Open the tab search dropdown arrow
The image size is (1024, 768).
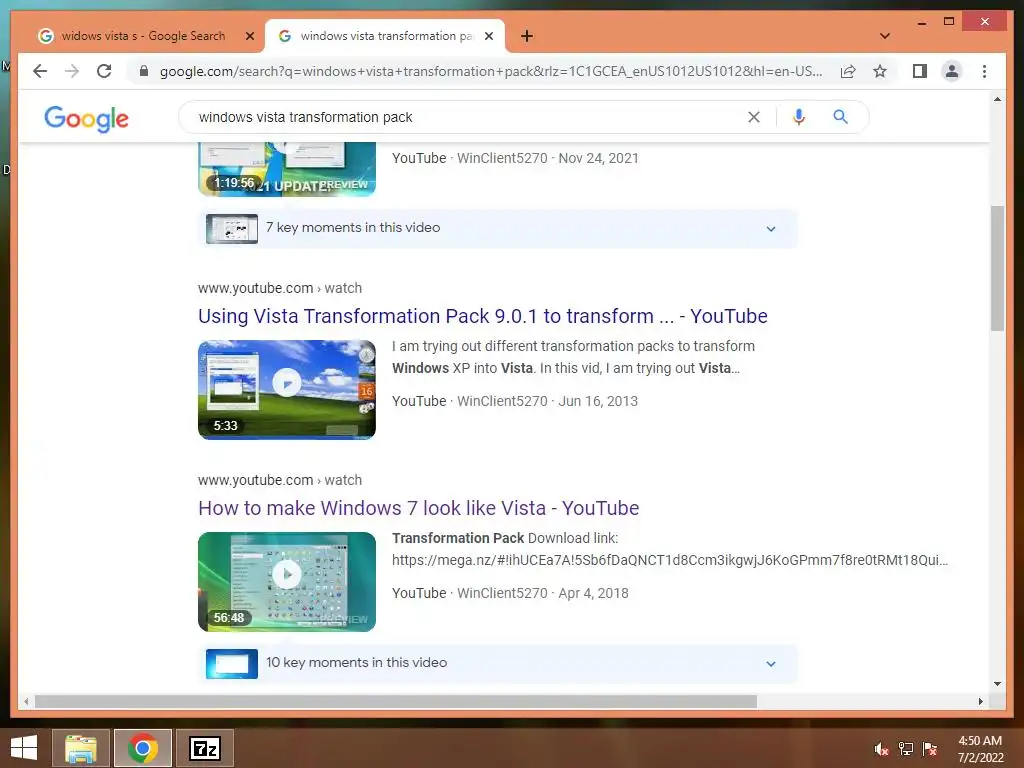(885, 36)
